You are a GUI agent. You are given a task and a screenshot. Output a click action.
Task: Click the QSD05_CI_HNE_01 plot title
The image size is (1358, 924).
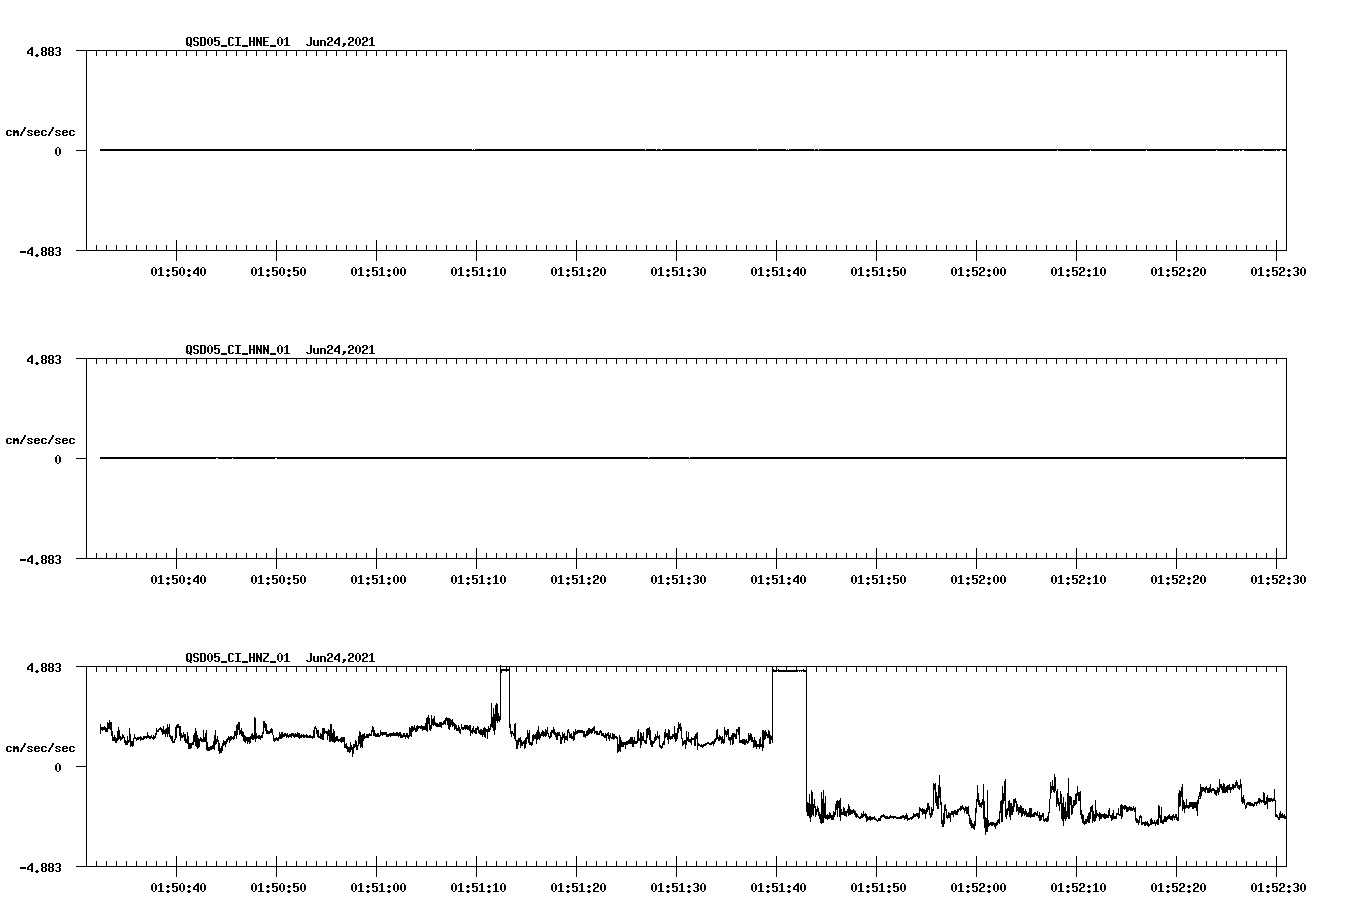(280, 42)
